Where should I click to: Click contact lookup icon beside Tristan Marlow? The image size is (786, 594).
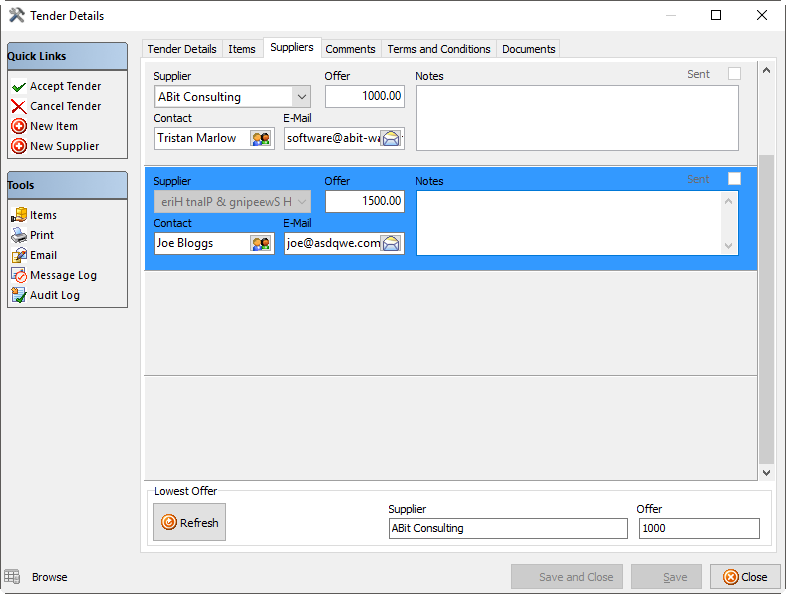point(261,138)
